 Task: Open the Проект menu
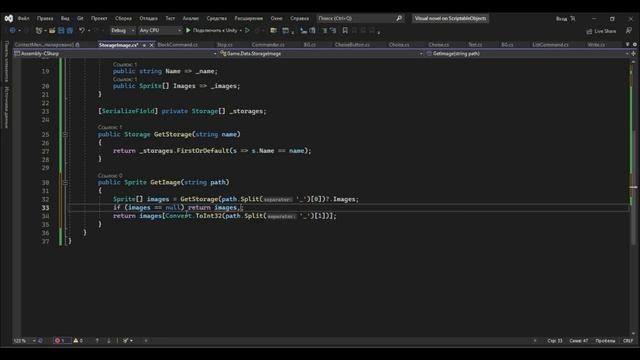99,18
